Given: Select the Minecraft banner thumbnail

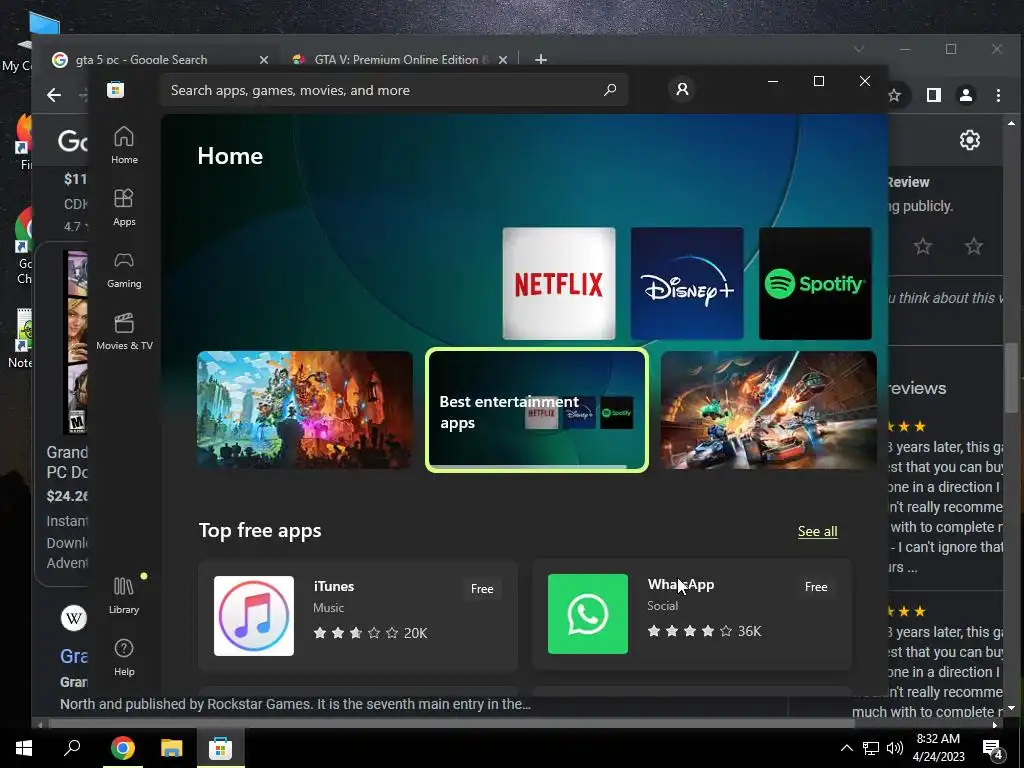Looking at the screenshot, I should 305,409.
